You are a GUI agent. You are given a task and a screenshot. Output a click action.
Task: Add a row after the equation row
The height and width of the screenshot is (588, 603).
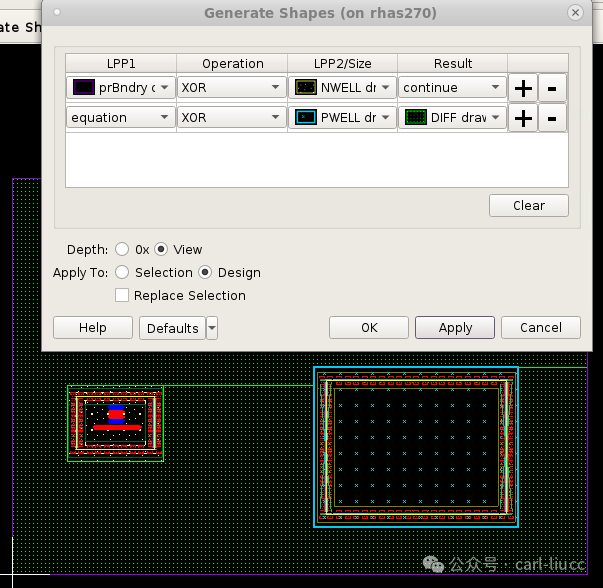point(523,118)
